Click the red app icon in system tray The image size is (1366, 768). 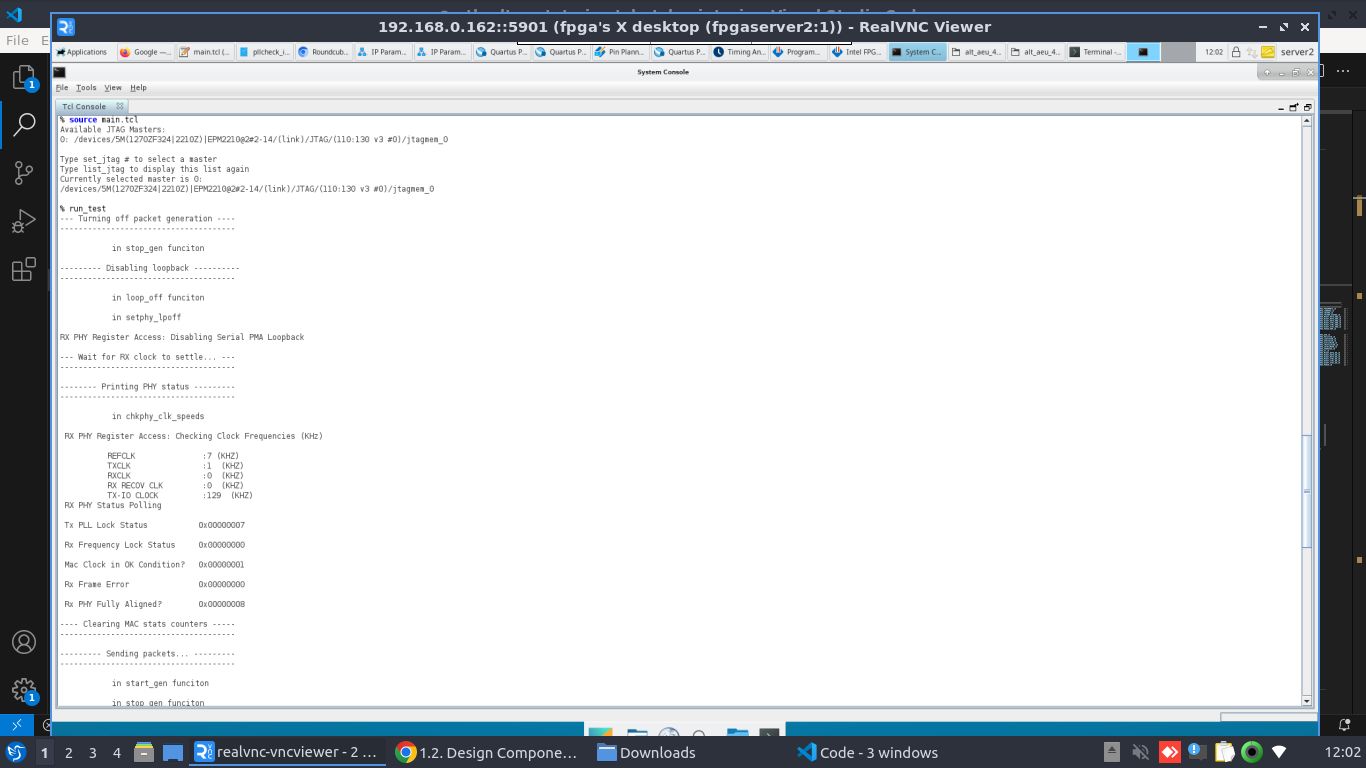click(x=1169, y=752)
